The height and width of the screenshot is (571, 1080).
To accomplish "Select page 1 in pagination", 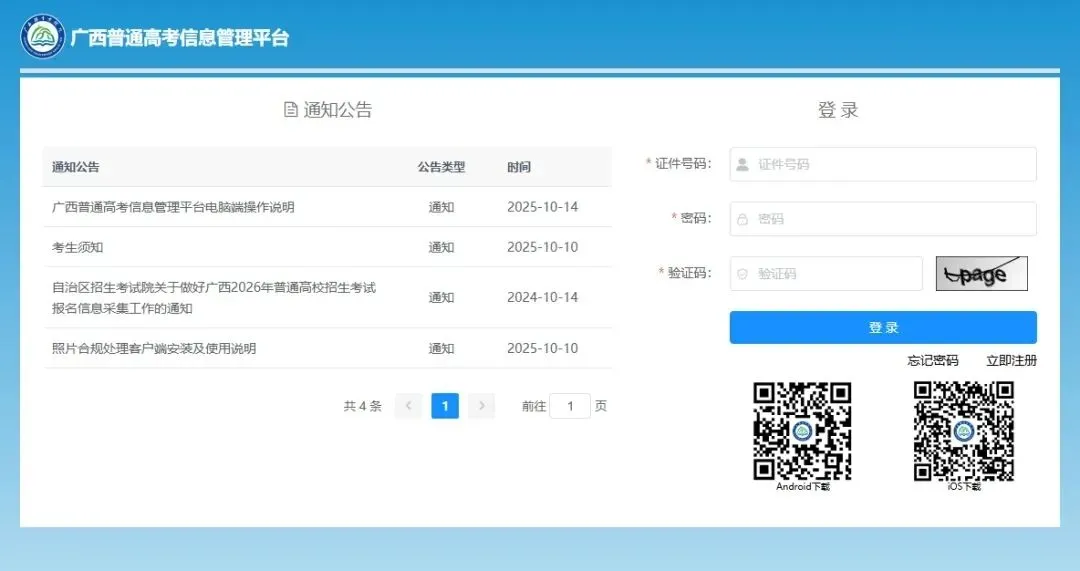I will click(x=445, y=406).
